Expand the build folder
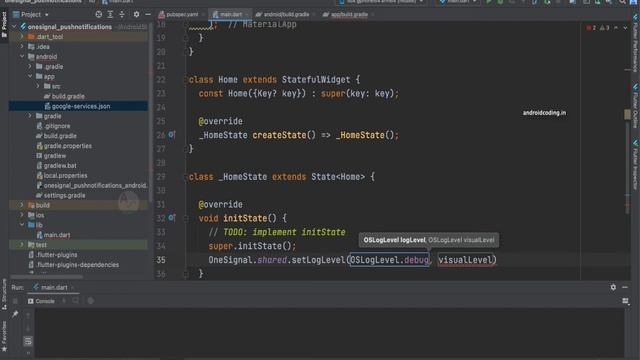Image resolution: width=640 pixels, height=360 pixels. [22, 205]
